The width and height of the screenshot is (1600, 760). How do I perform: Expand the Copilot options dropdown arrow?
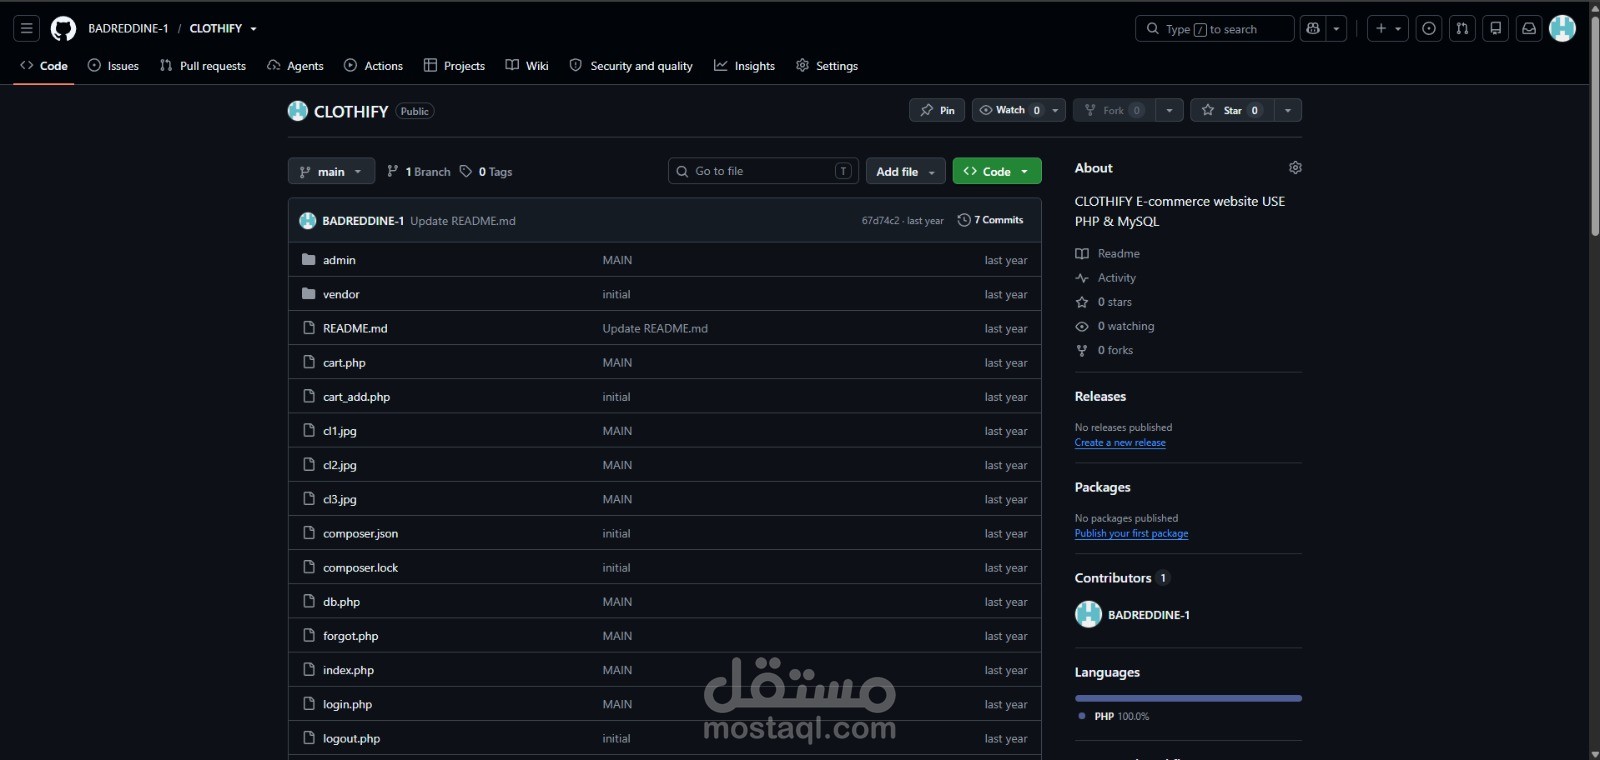[x=1337, y=29]
